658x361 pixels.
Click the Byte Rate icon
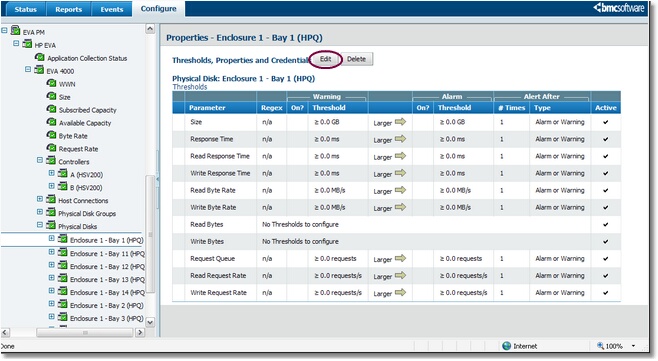tap(51, 135)
